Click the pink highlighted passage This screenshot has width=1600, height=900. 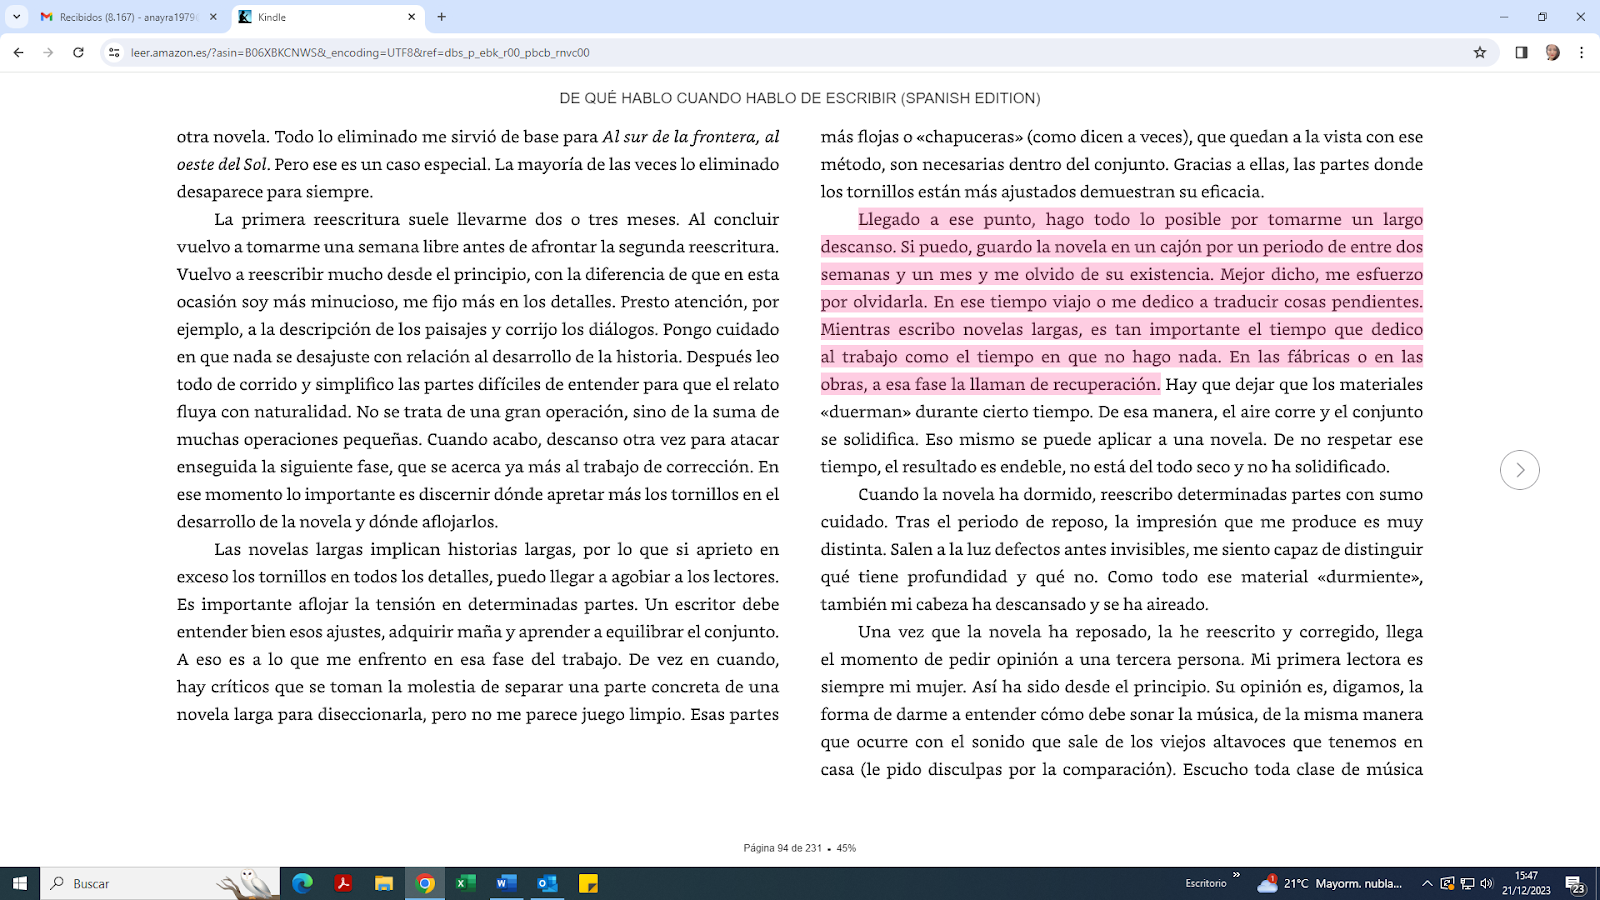1122,302
